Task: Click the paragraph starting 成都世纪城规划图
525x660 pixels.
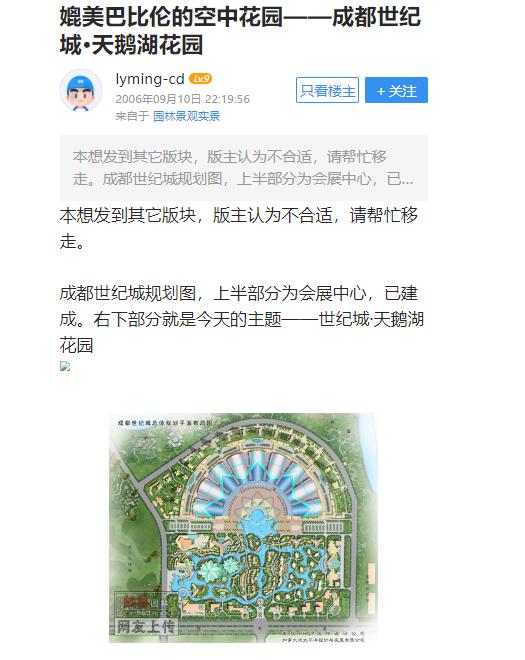Action: pos(241,319)
